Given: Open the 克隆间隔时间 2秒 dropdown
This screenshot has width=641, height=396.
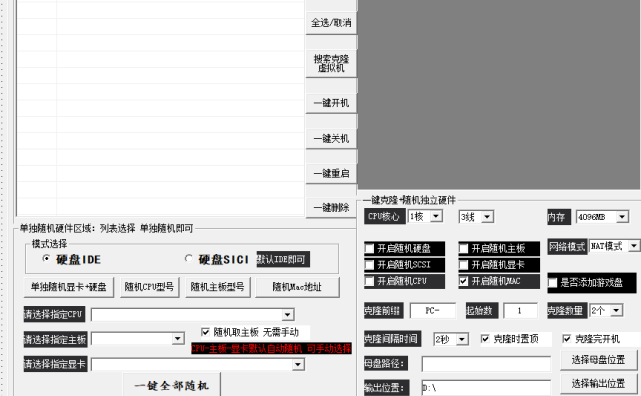Looking at the screenshot, I should click(462, 339).
